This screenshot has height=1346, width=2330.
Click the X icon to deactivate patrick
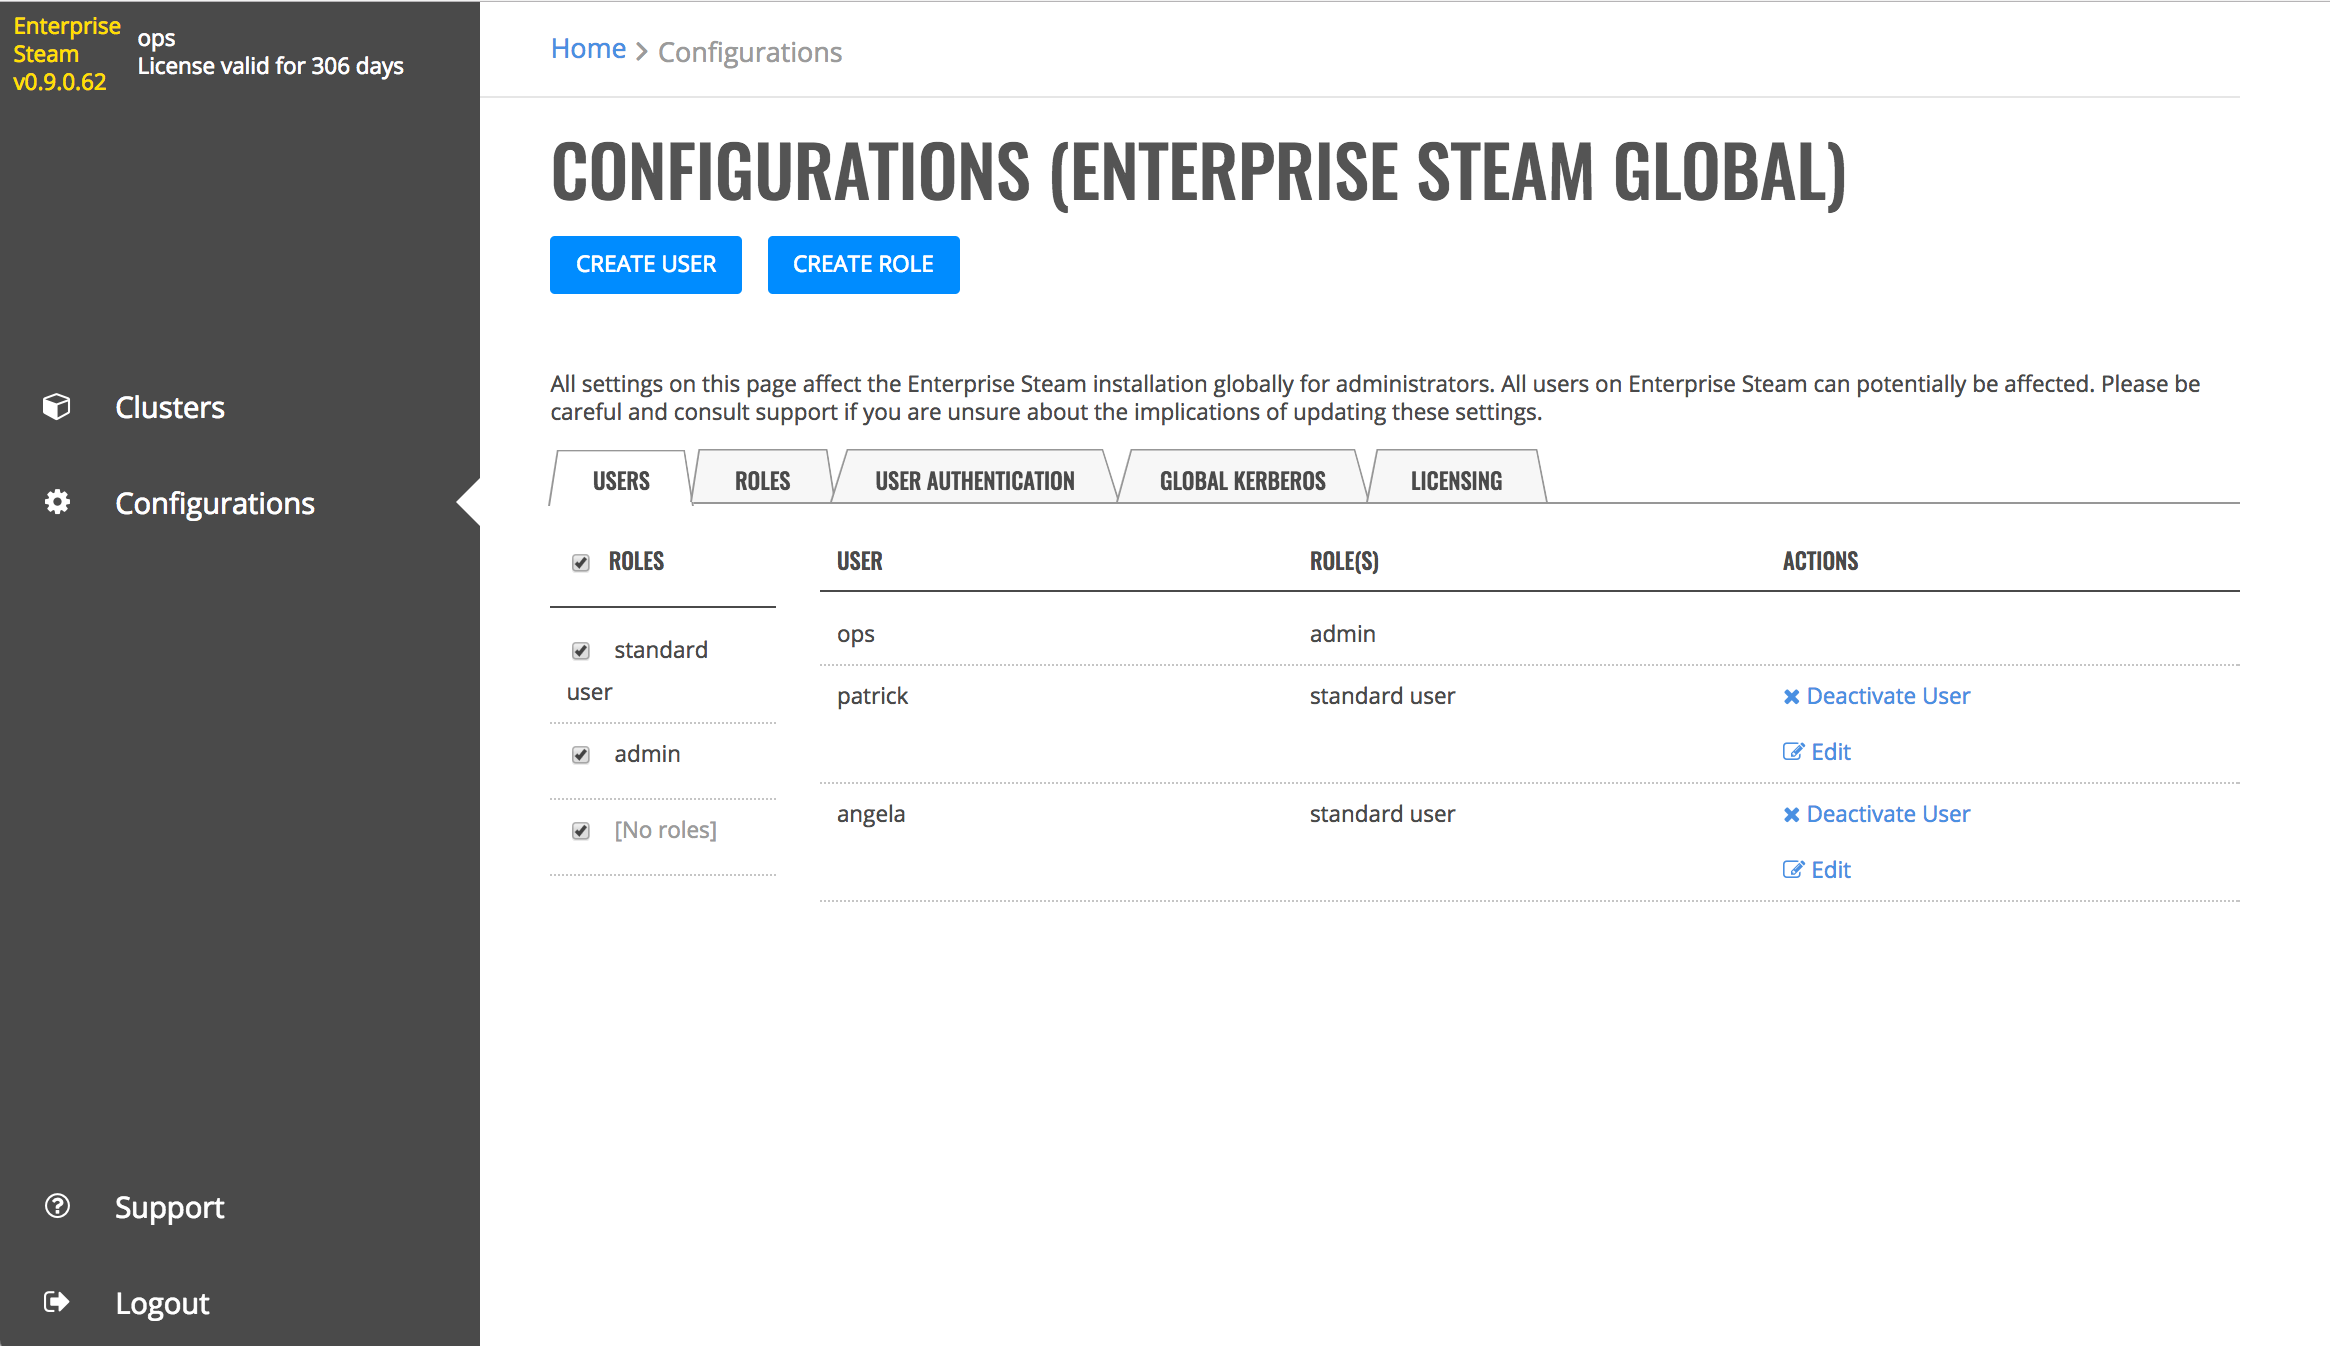pos(1791,696)
